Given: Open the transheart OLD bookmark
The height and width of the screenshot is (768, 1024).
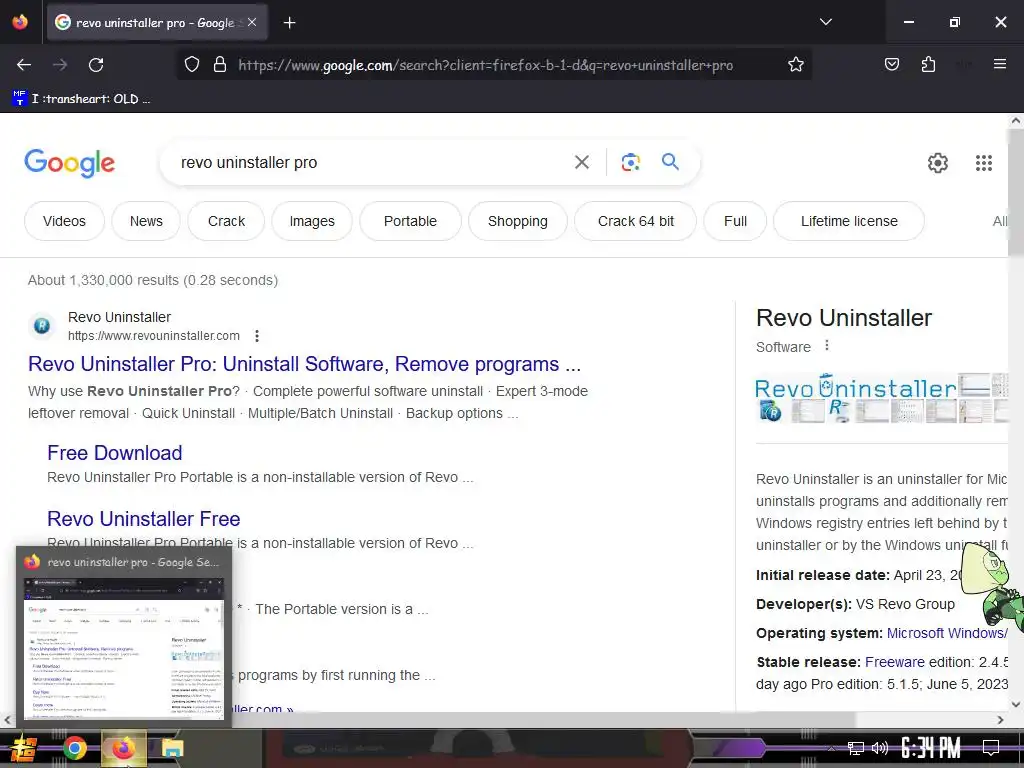Looking at the screenshot, I should (82, 99).
